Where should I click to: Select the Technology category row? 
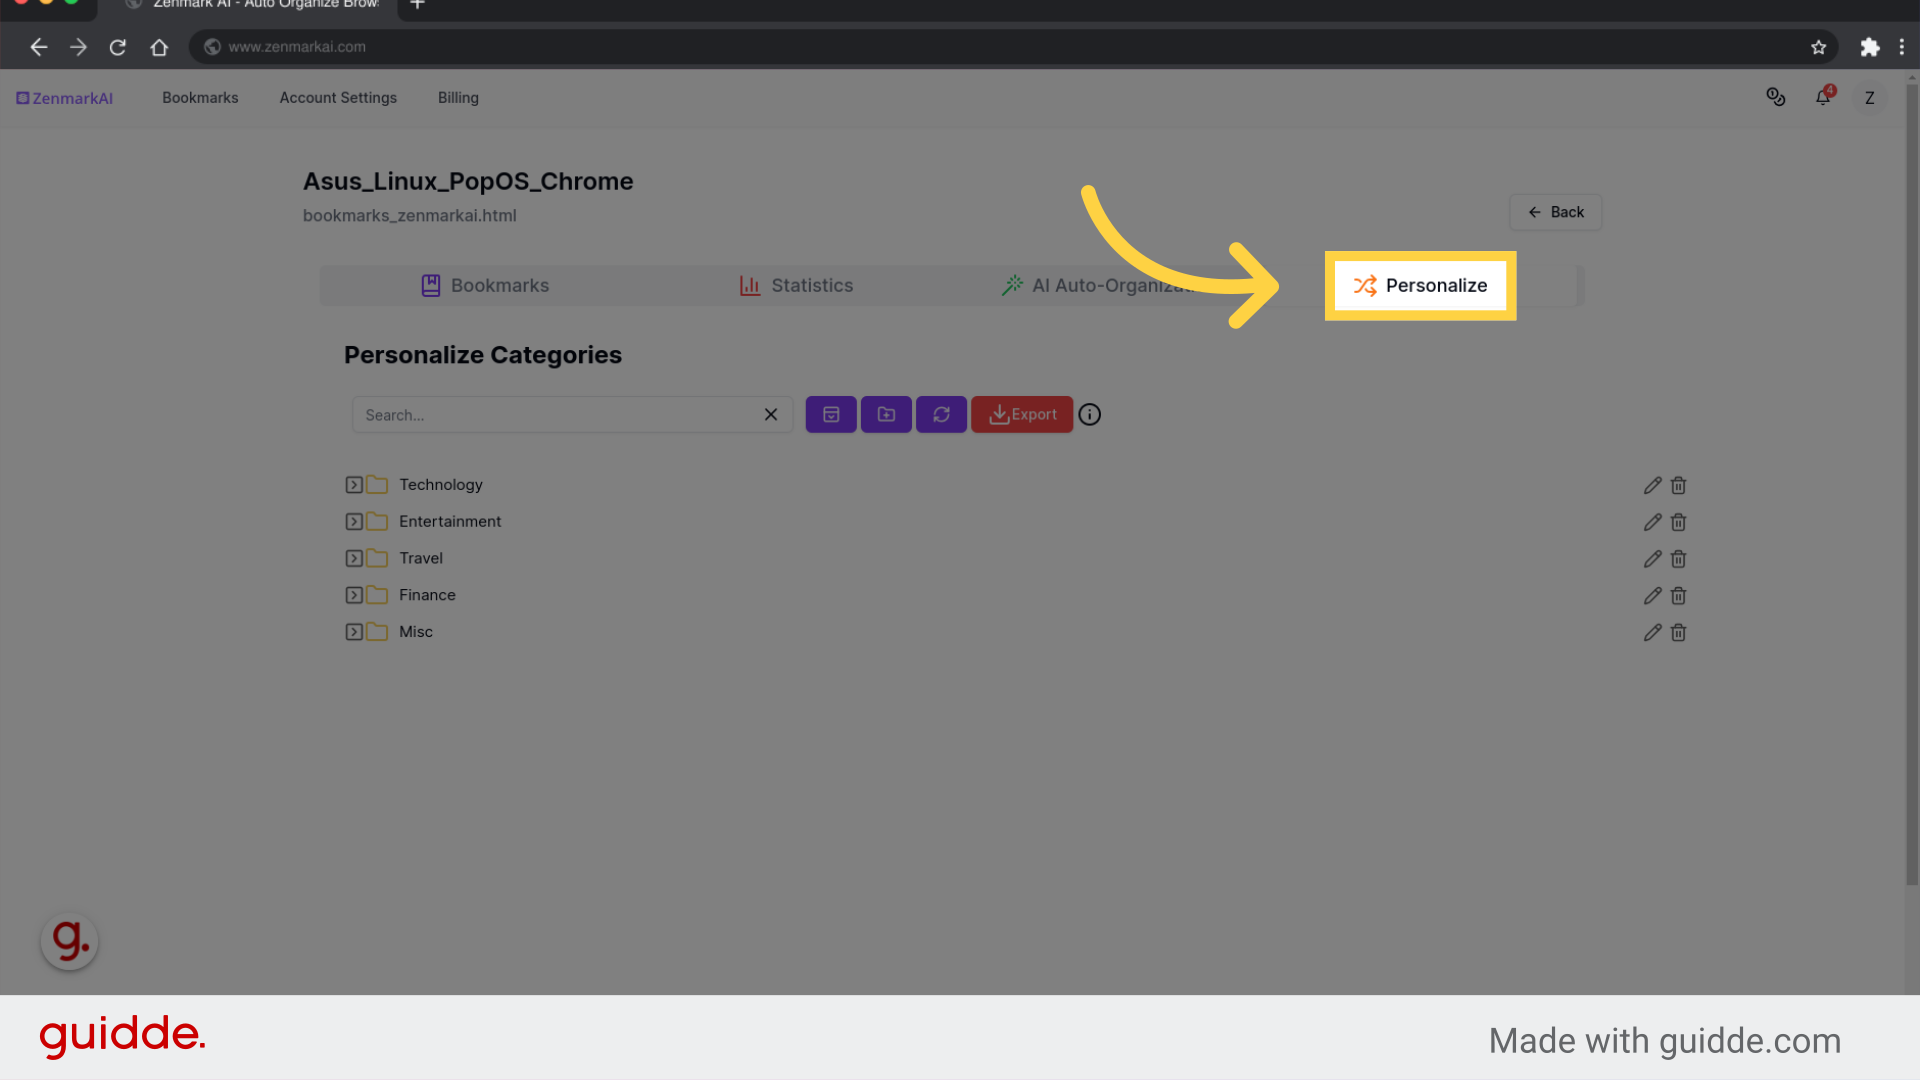(1016, 485)
